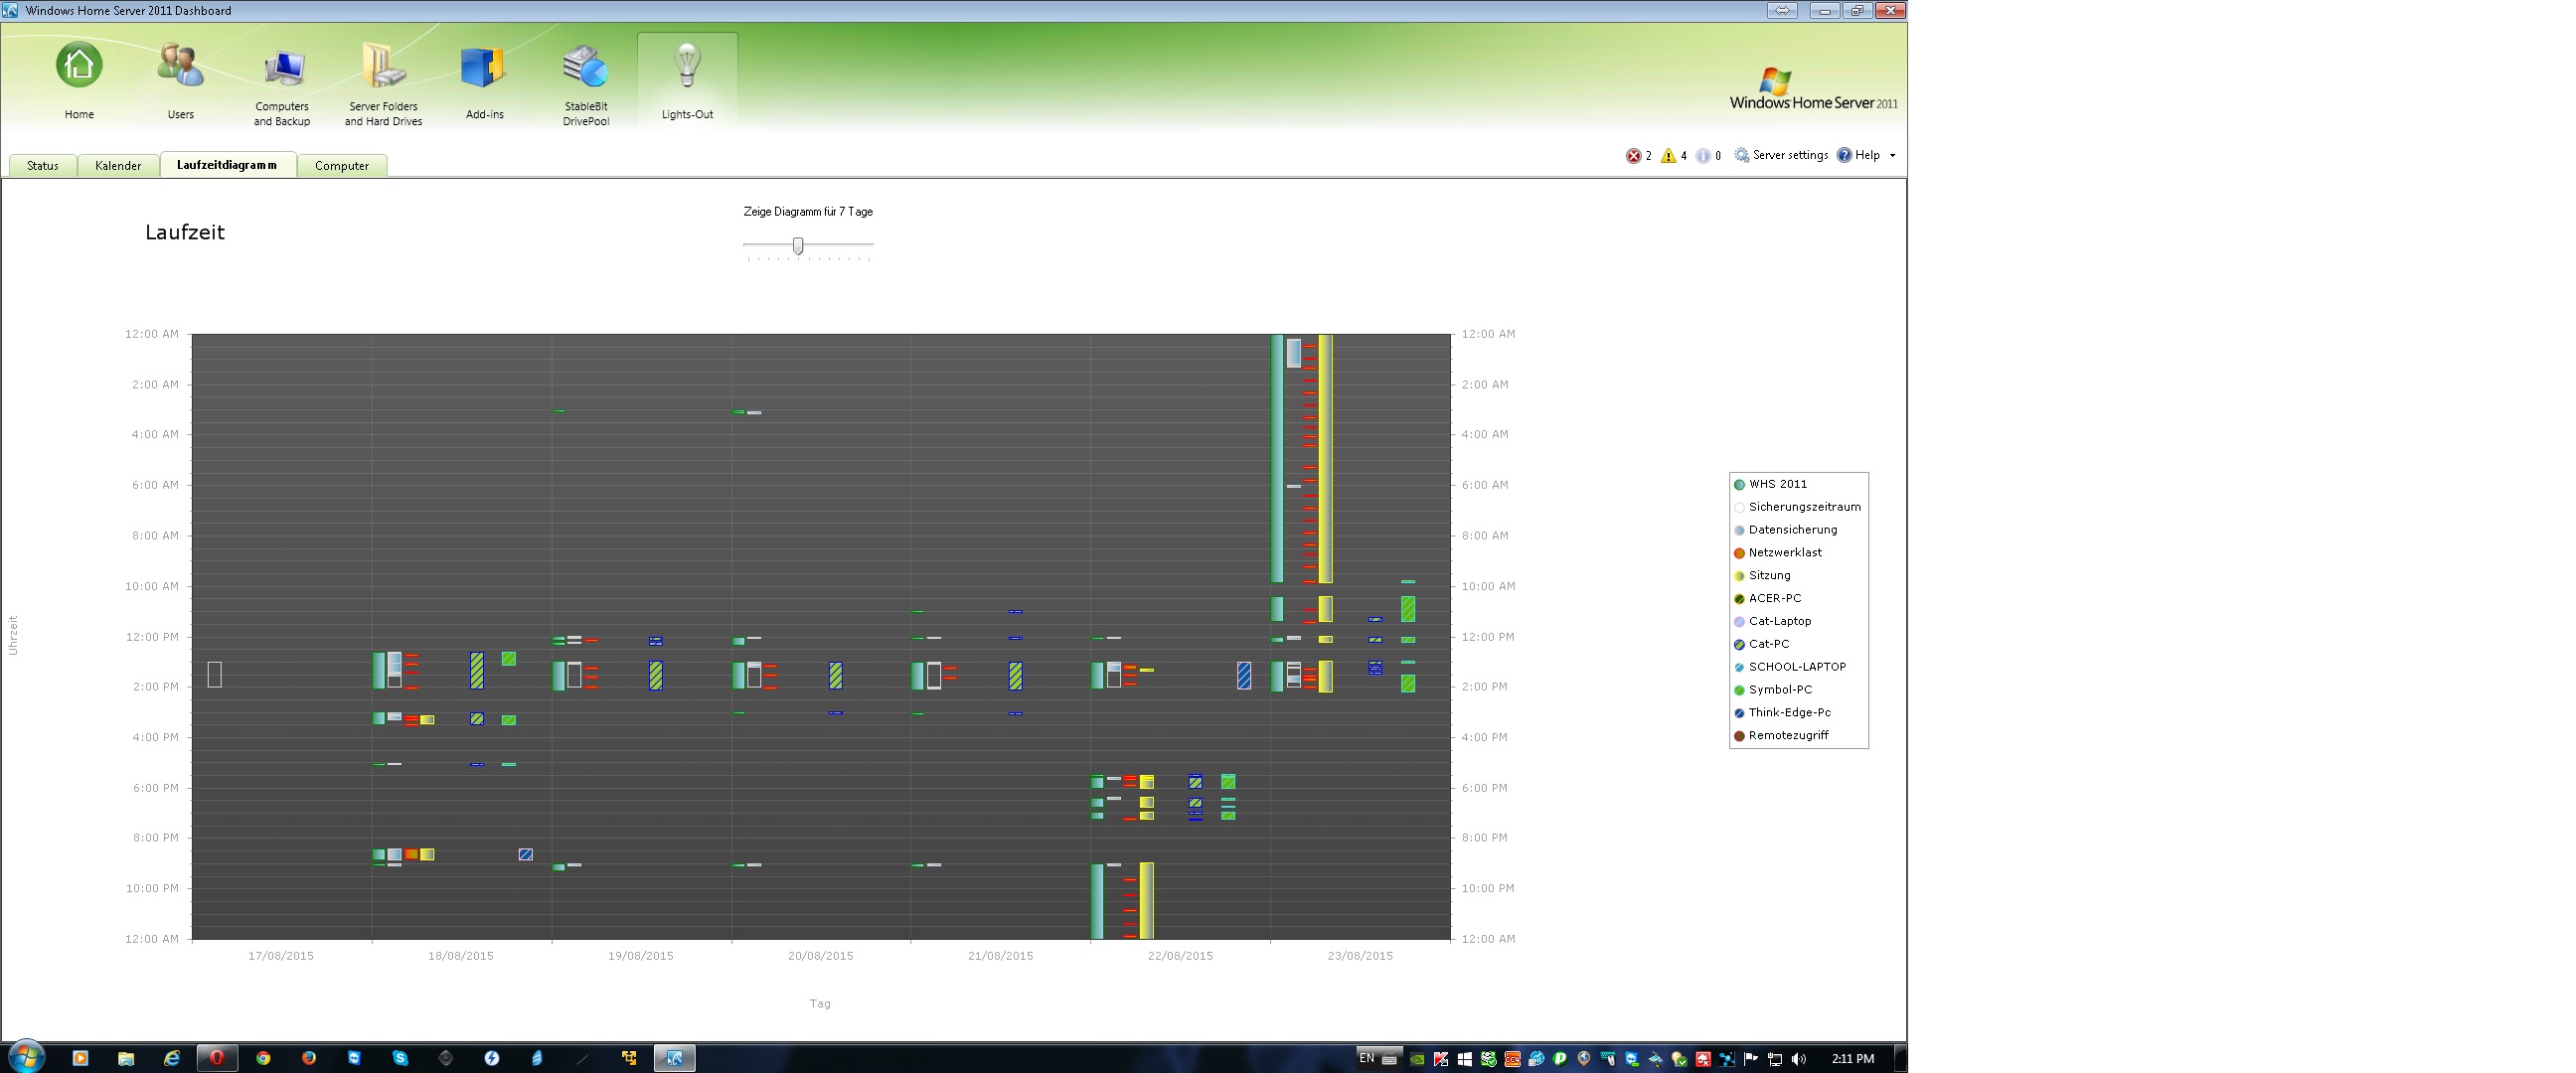Select the active Dashboard taskbar button
The width and height of the screenshot is (2576, 1073).
click(675, 1058)
